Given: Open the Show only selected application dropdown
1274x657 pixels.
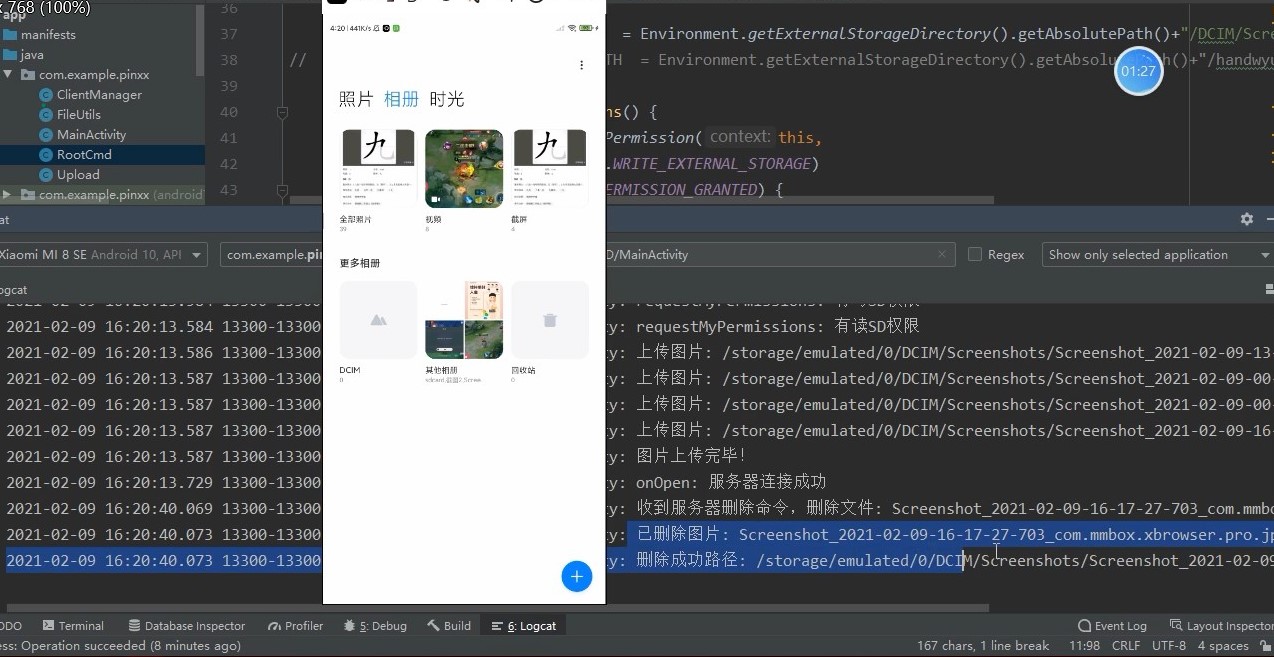Looking at the screenshot, I should (1156, 254).
